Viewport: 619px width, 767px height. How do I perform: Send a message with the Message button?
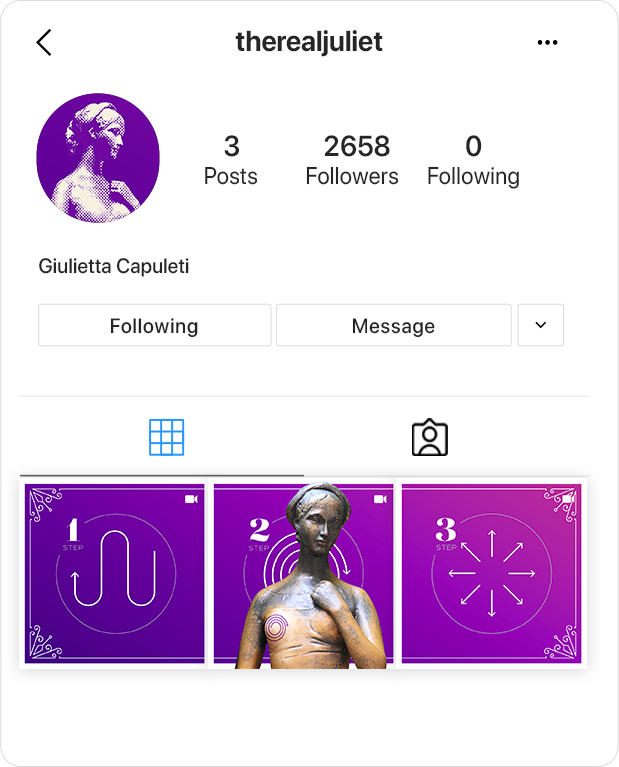(394, 325)
